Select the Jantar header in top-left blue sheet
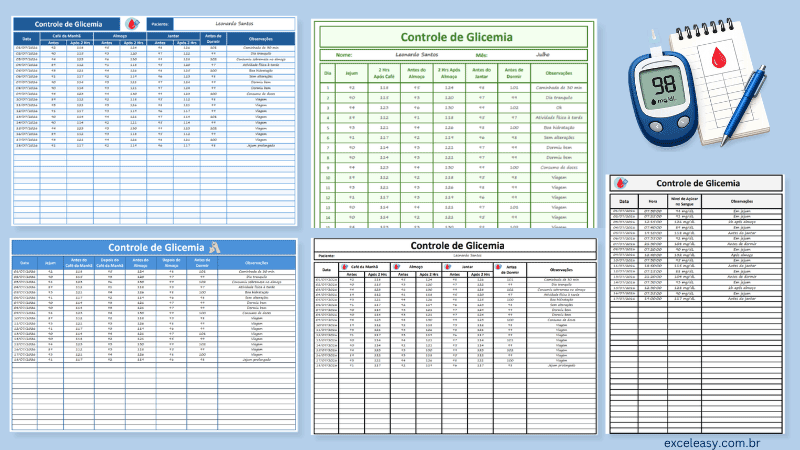Viewport: 800px width, 450px height. coord(173,36)
